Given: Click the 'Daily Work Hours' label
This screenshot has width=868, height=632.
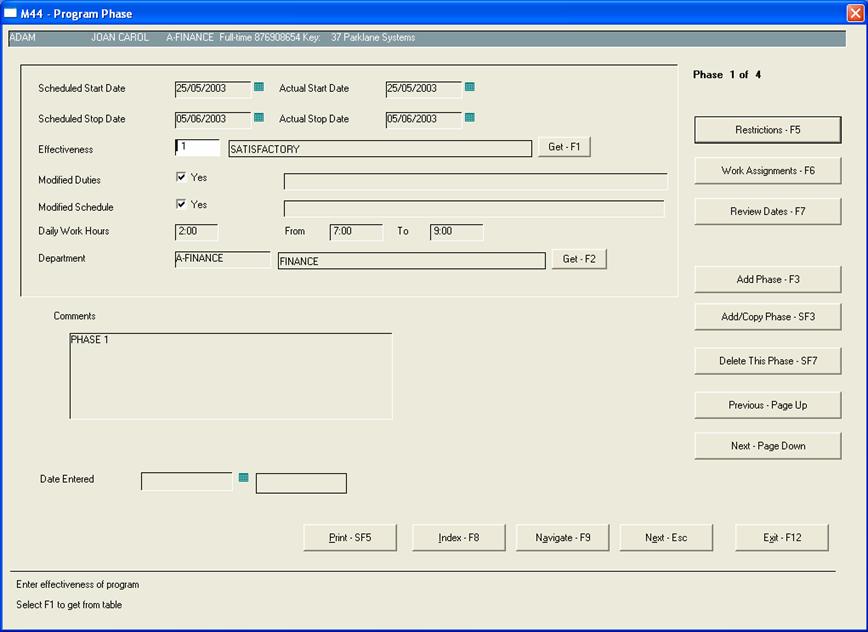Looking at the screenshot, I should click(74, 231).
